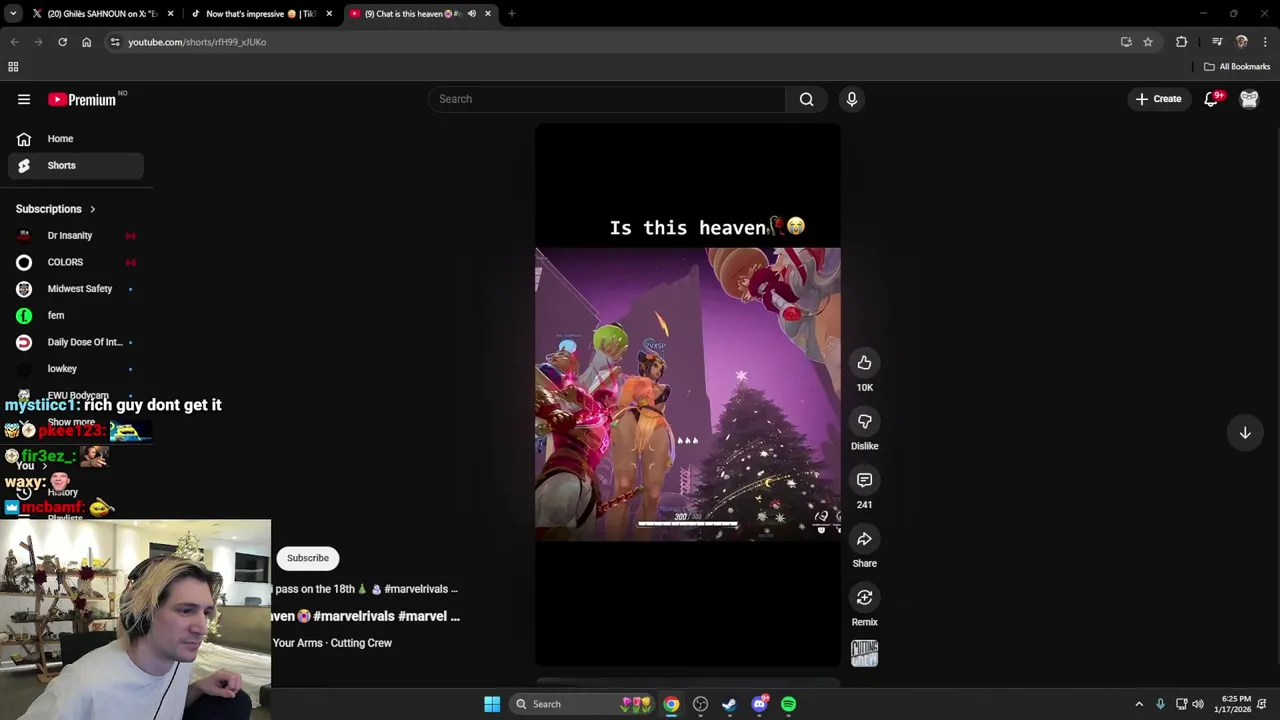Open Chrome media control icon
This screenshot has height=720, width=1280.
coord(1217,42)
